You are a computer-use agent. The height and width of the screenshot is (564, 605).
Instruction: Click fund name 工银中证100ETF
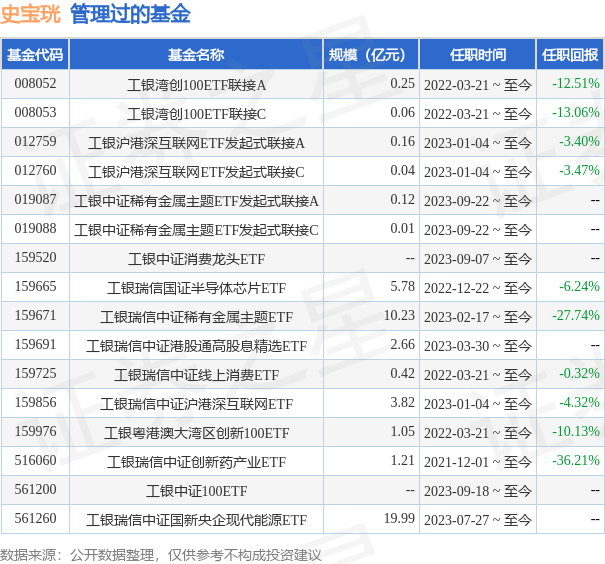pos(196,491)
